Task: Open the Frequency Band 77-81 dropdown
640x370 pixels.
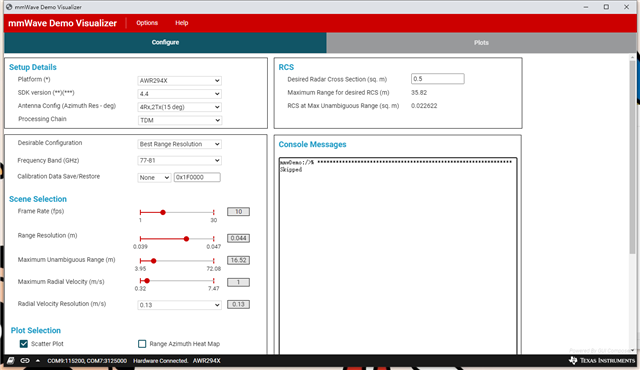Action: 179,160
